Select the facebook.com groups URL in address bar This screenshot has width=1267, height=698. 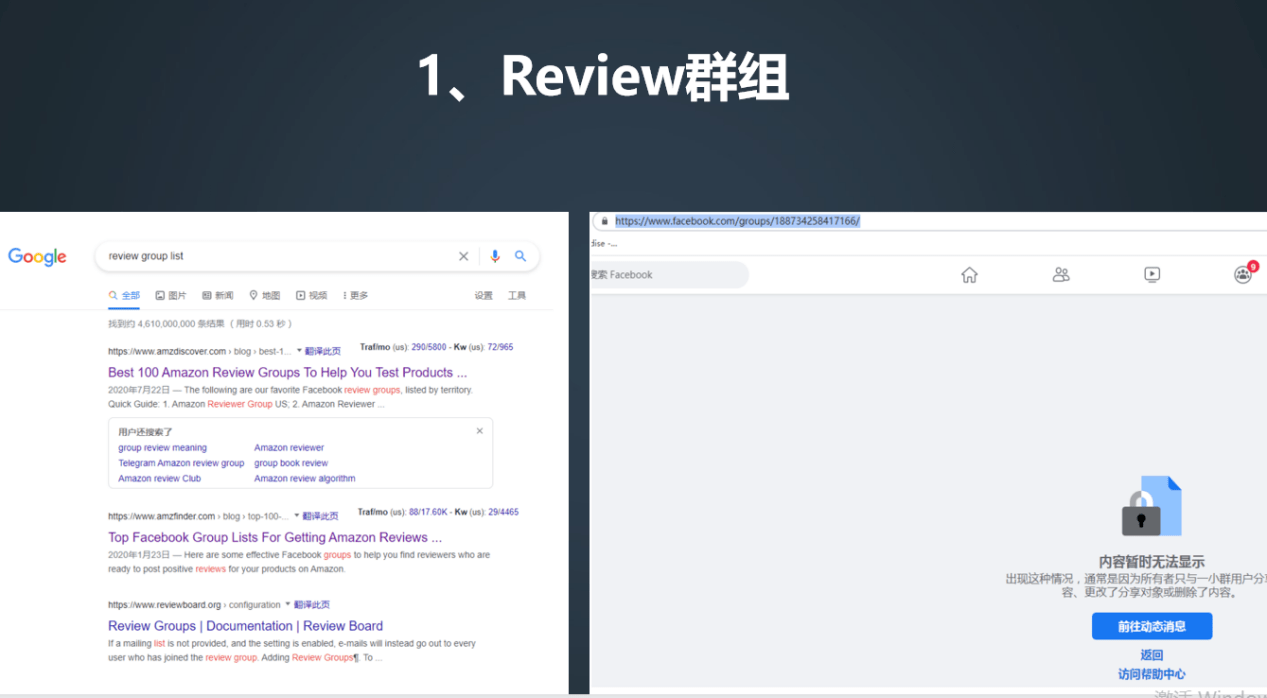[737, 221]
